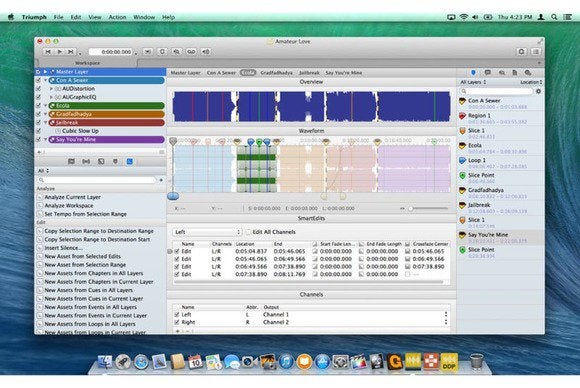This screenshot has height=388, width=580.
Task: Jump to end with skip-forward button
Action: [x=71, y=52]
